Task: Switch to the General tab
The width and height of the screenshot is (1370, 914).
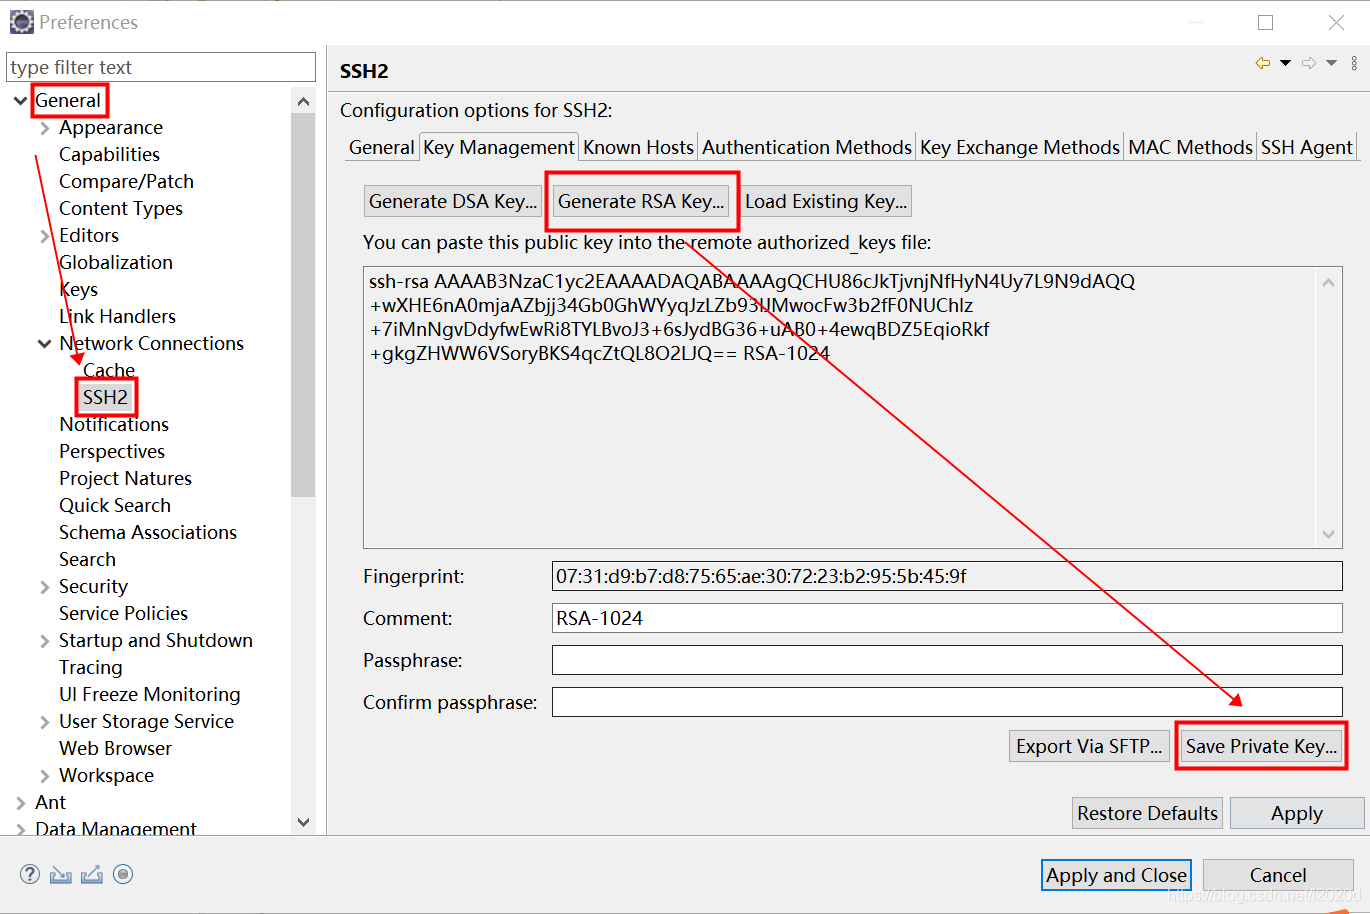Action: point(381,147)
